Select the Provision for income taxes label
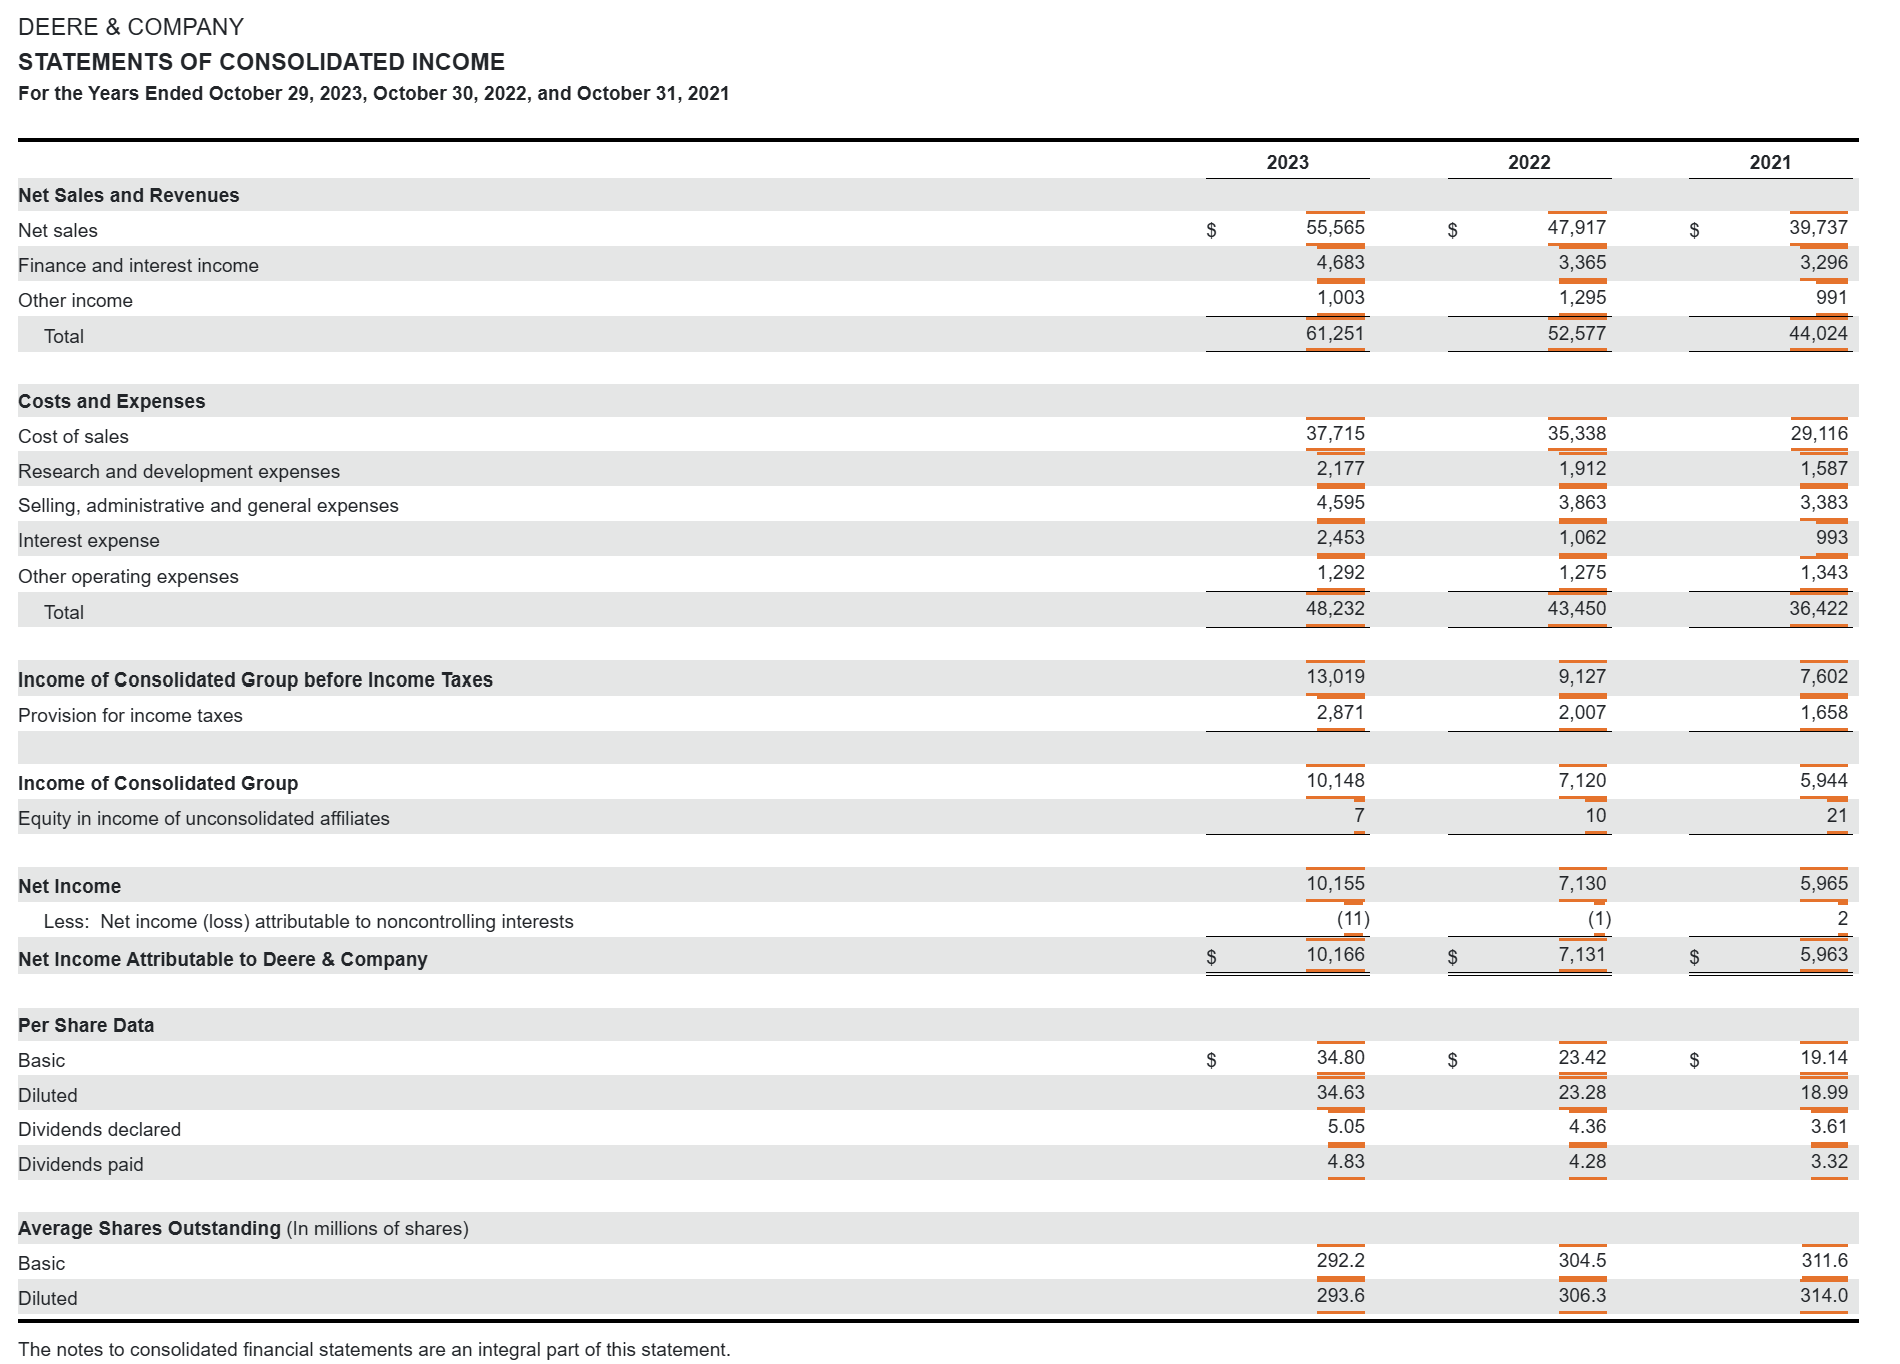1900x1364 pixels. [x=130, y=715]
